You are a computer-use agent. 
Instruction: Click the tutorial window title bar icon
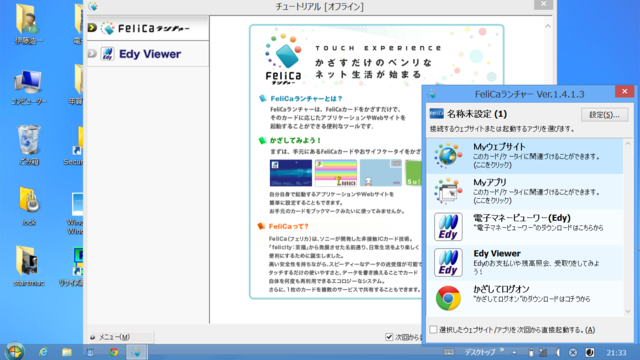click(93, 7)
